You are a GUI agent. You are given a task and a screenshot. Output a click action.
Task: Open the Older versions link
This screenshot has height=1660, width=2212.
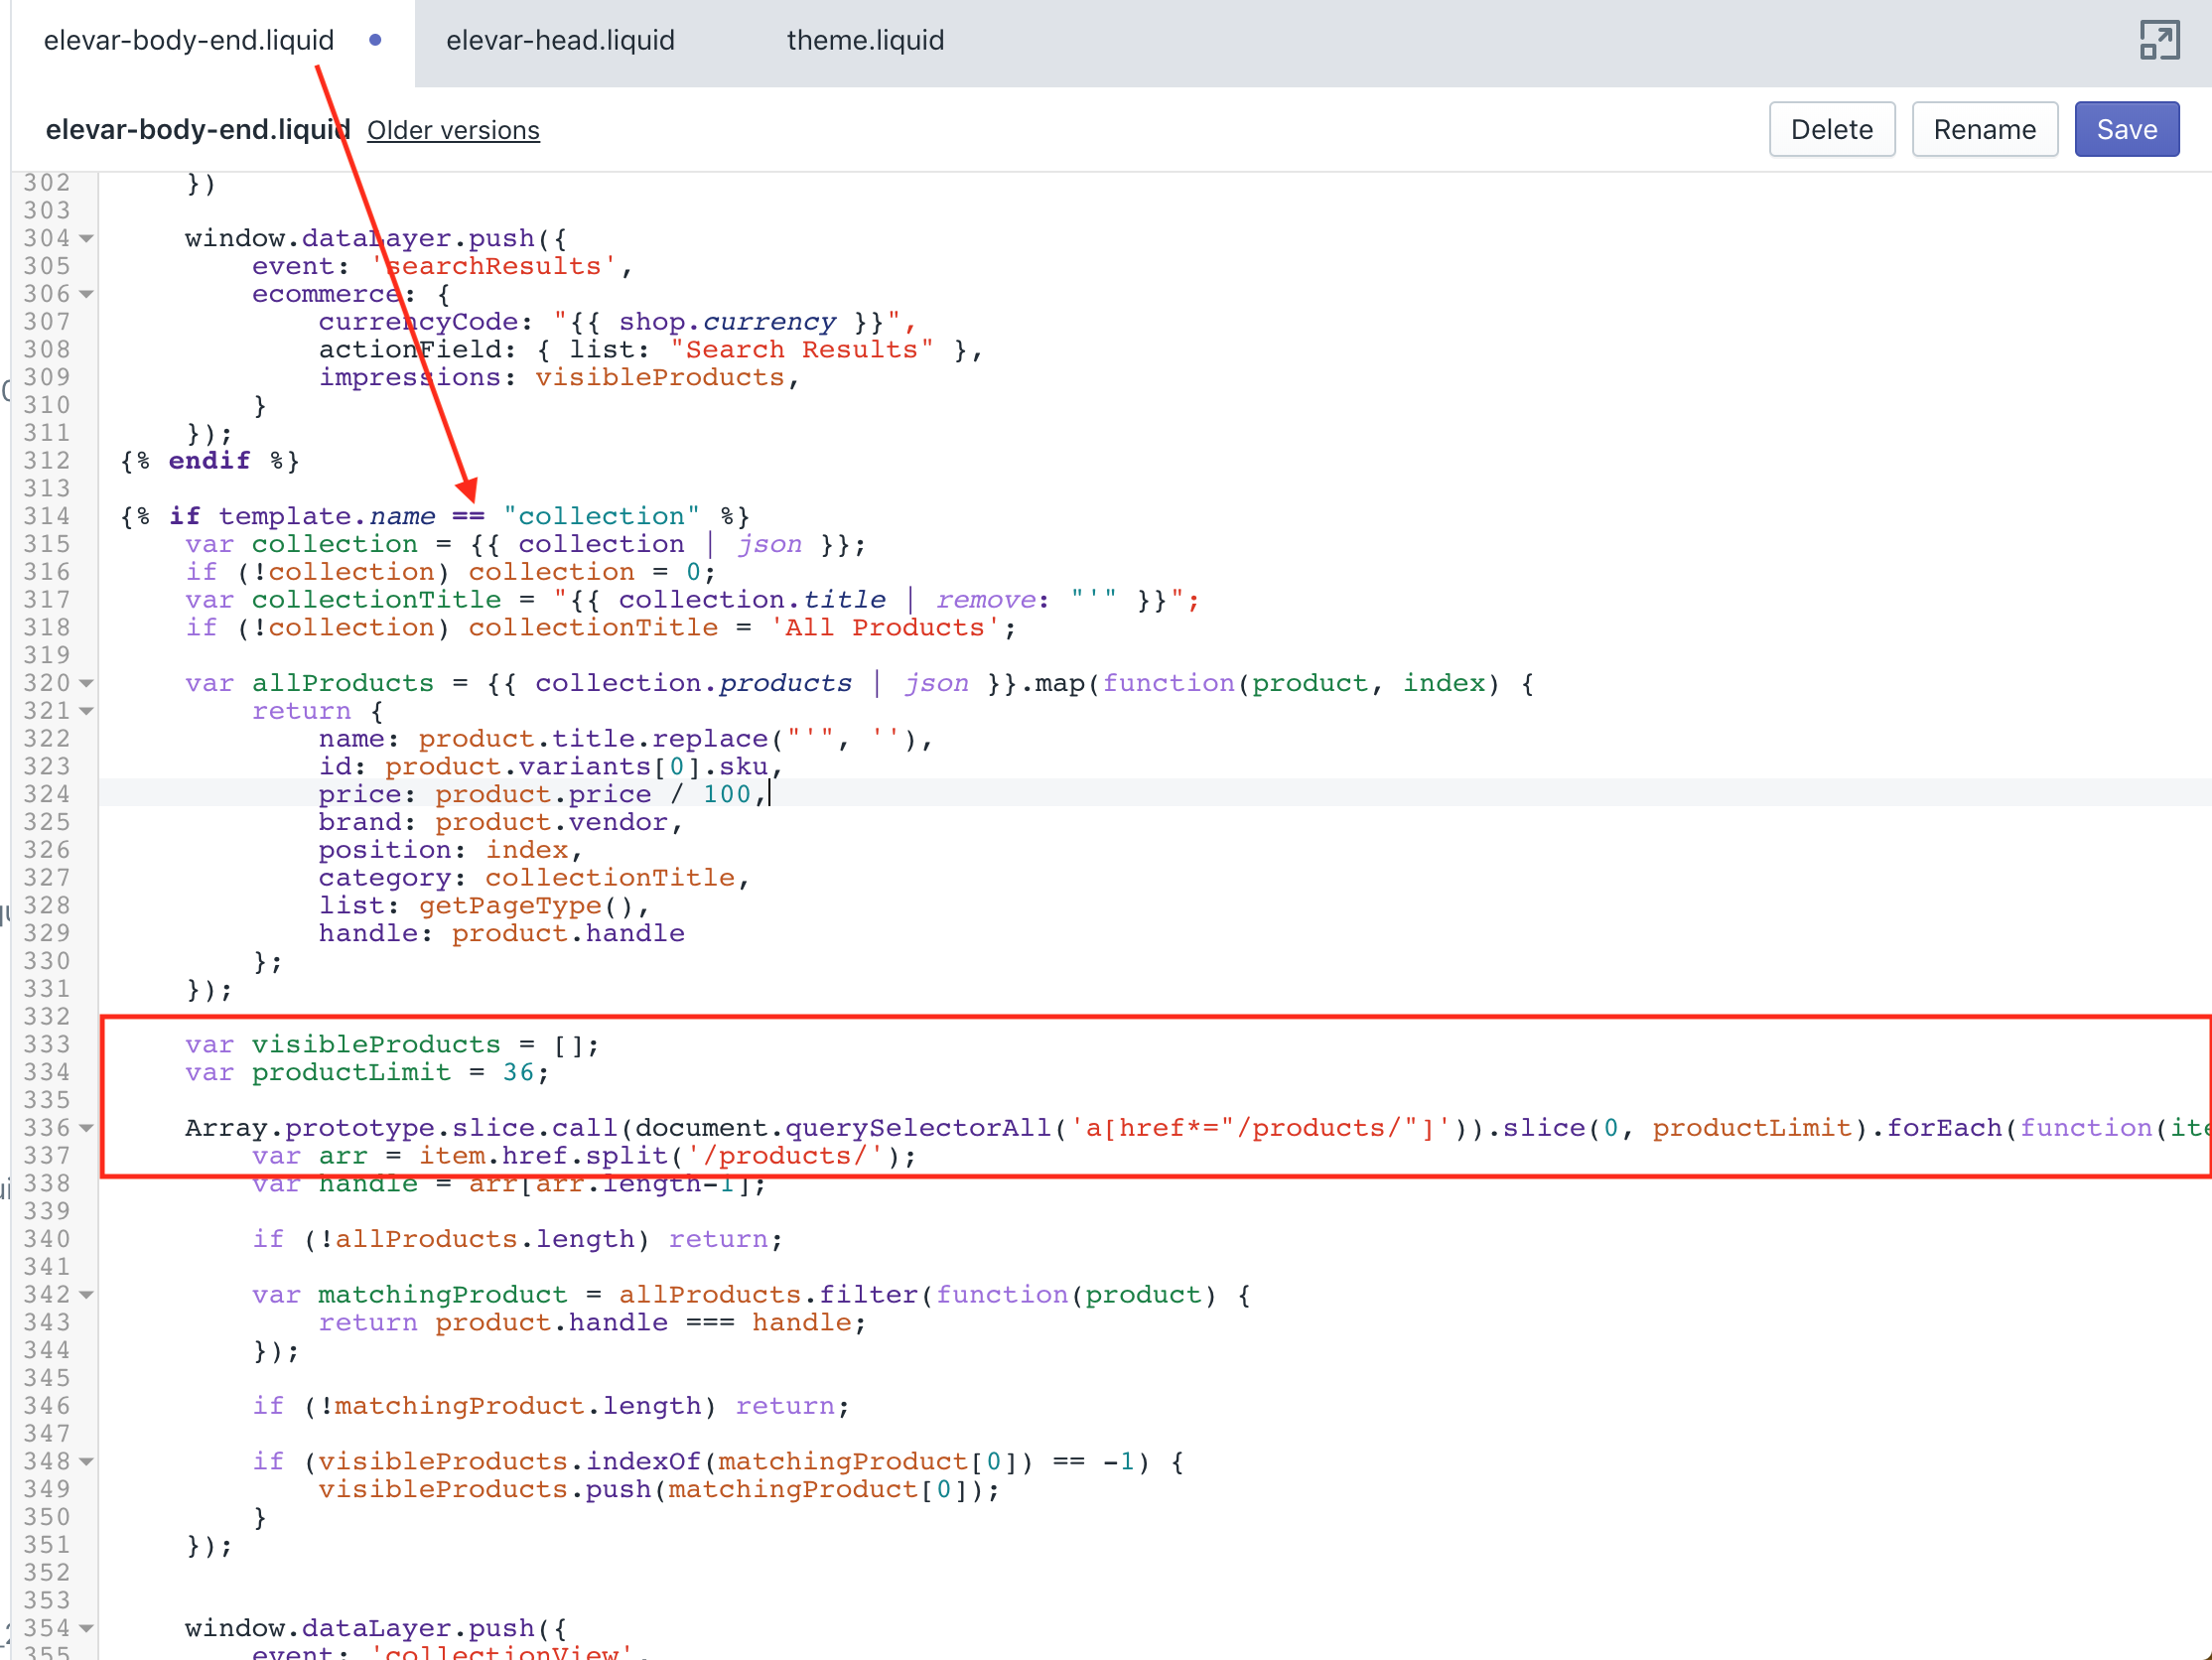pos(453,130)
